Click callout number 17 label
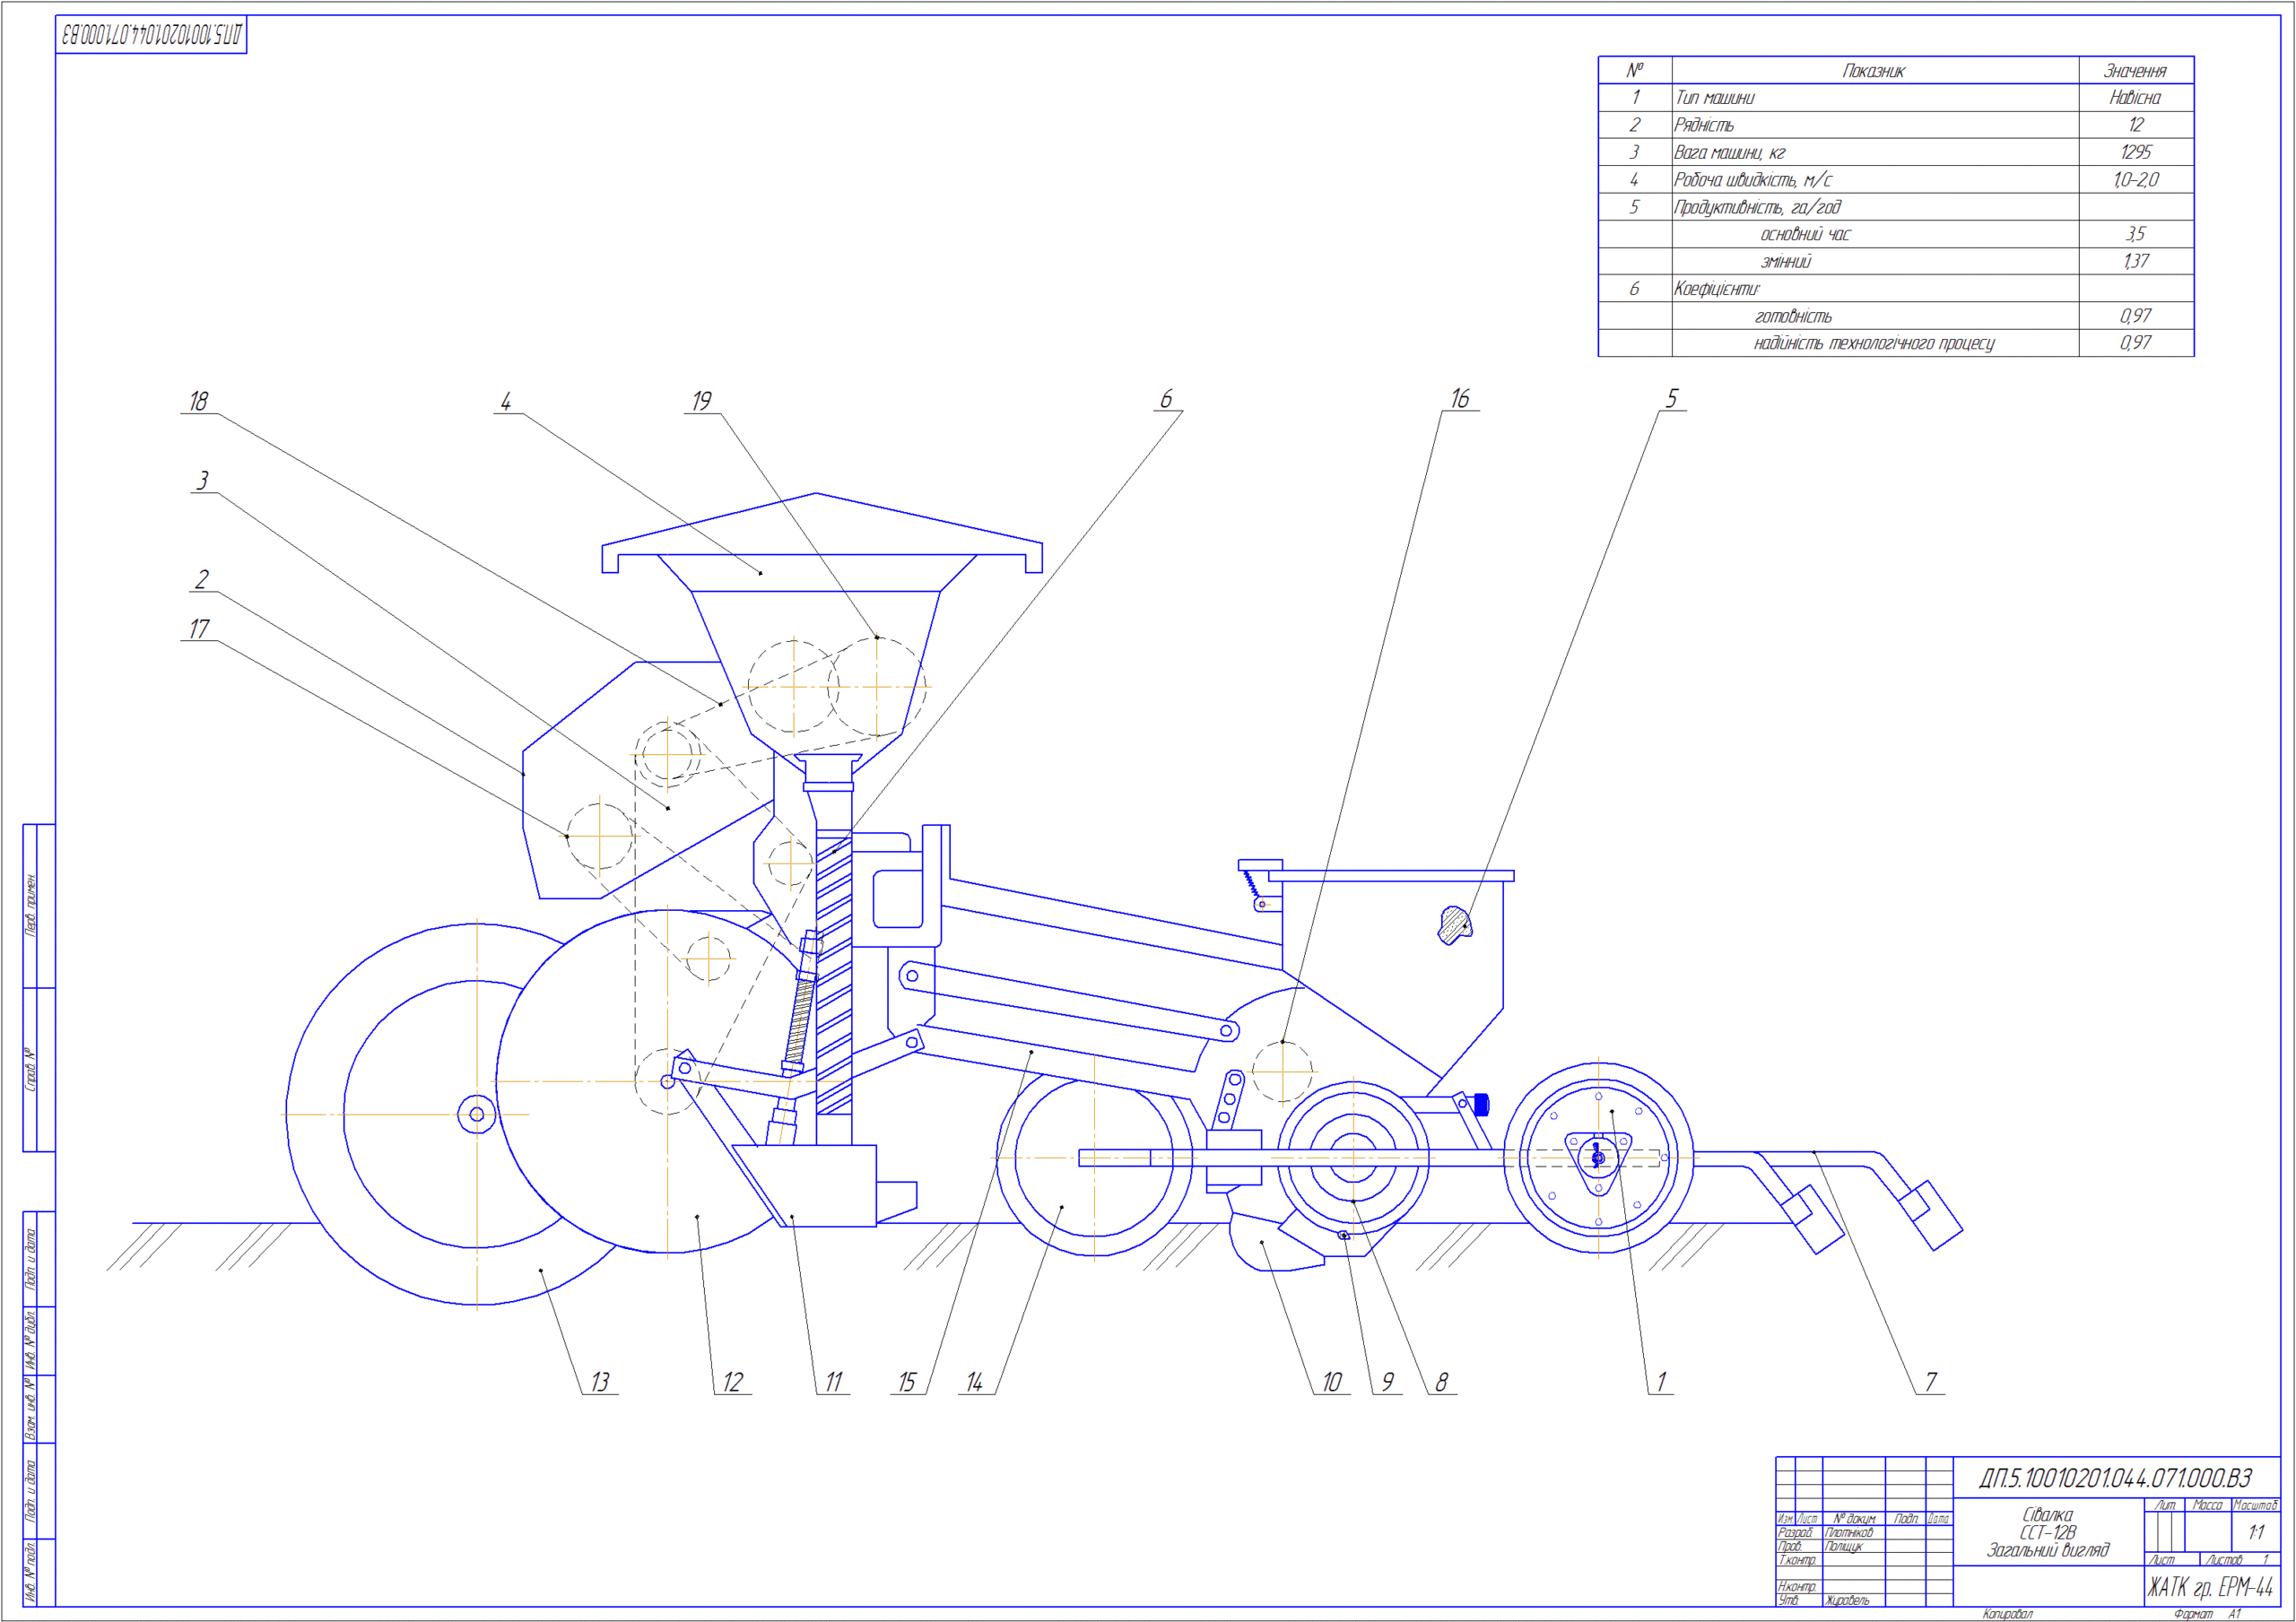The image size is (2296, 1622). pyautogui.click(x=199, y=629)
